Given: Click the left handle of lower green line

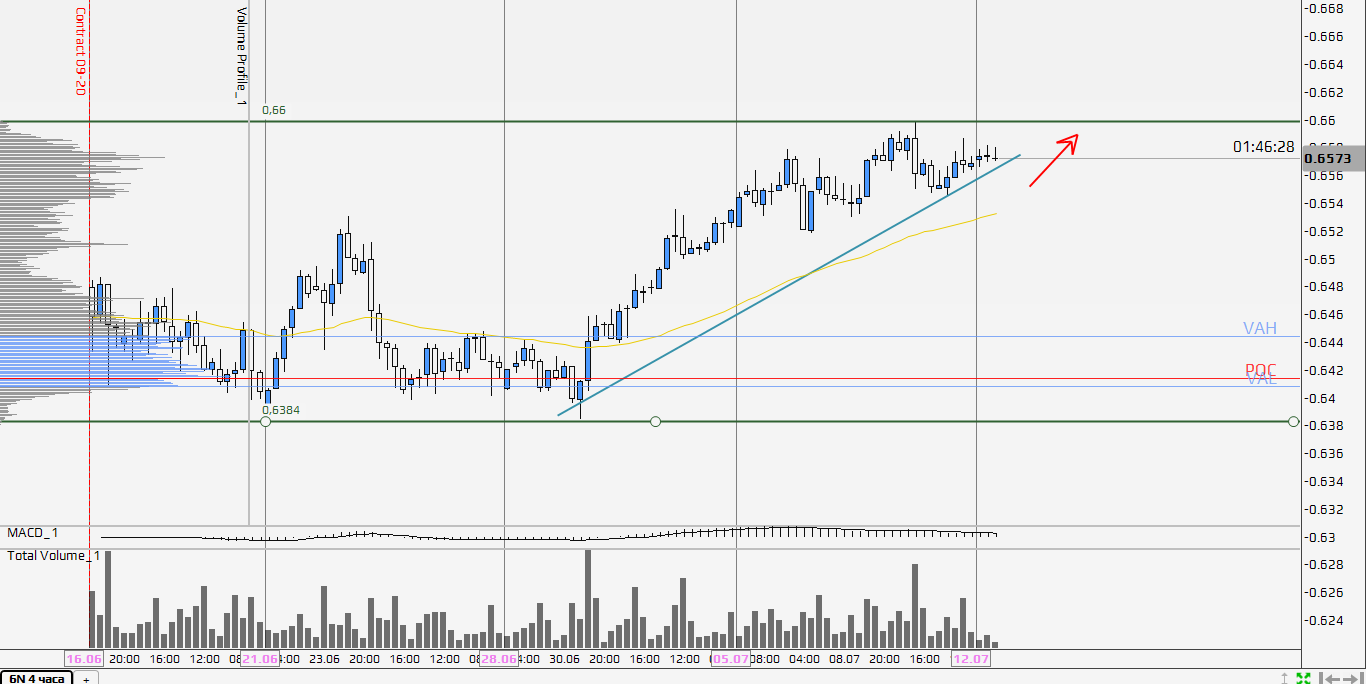Looking at the screenshot, I should (x=265, y=422).
